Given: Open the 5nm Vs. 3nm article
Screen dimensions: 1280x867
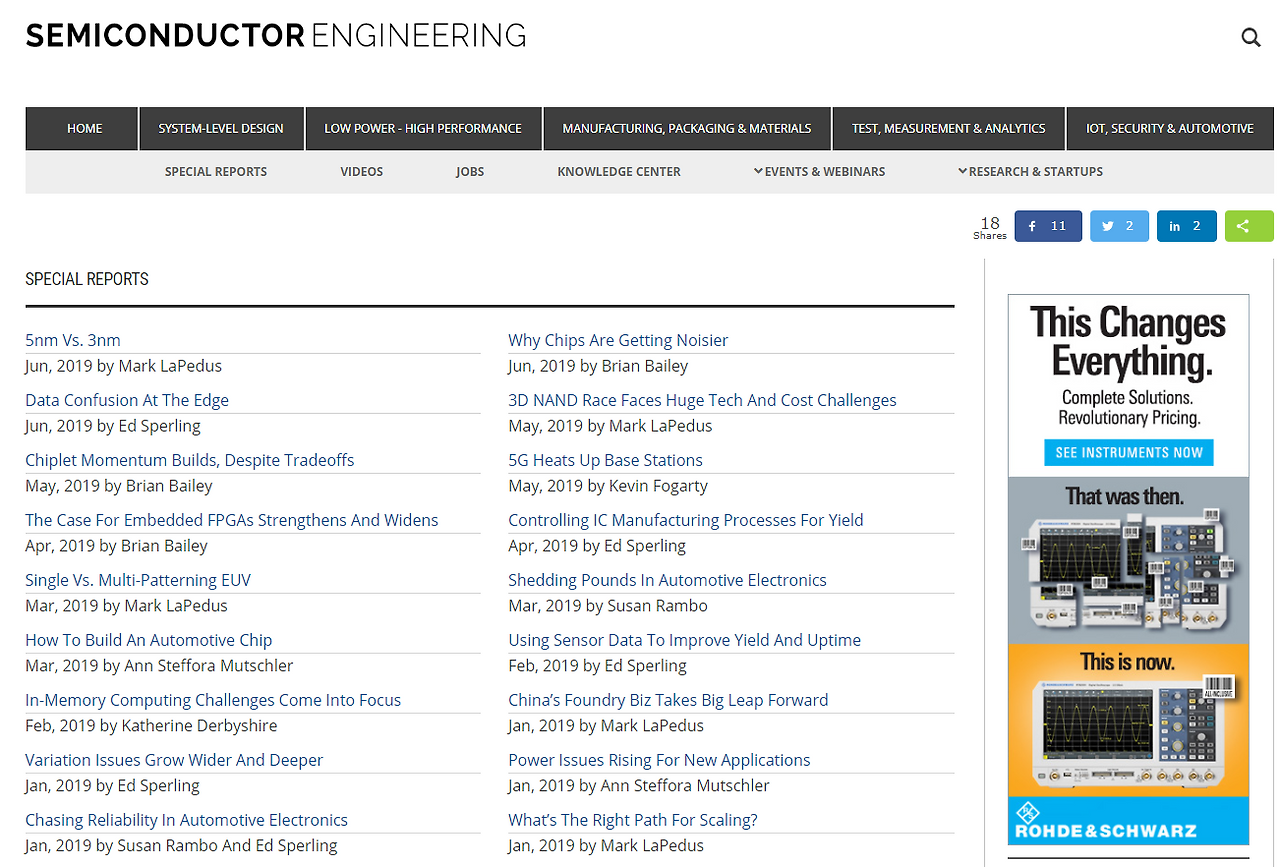Looking at the screenshot, I should coord(73,340).
